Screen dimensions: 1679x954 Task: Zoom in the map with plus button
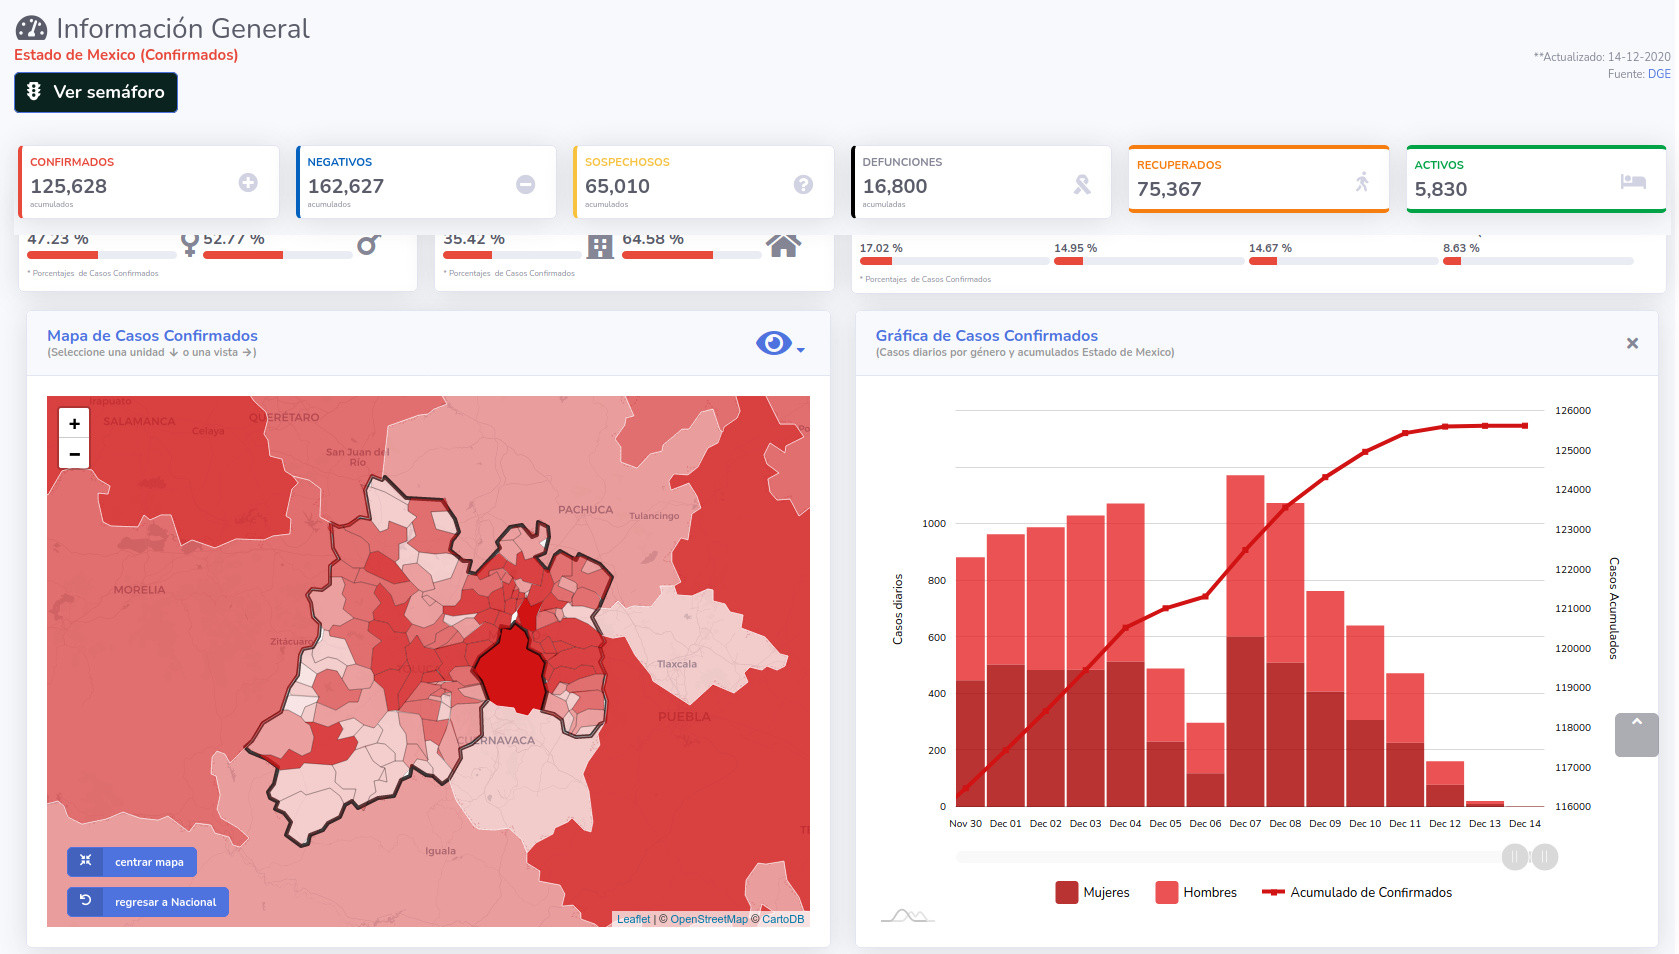point(74,423)
